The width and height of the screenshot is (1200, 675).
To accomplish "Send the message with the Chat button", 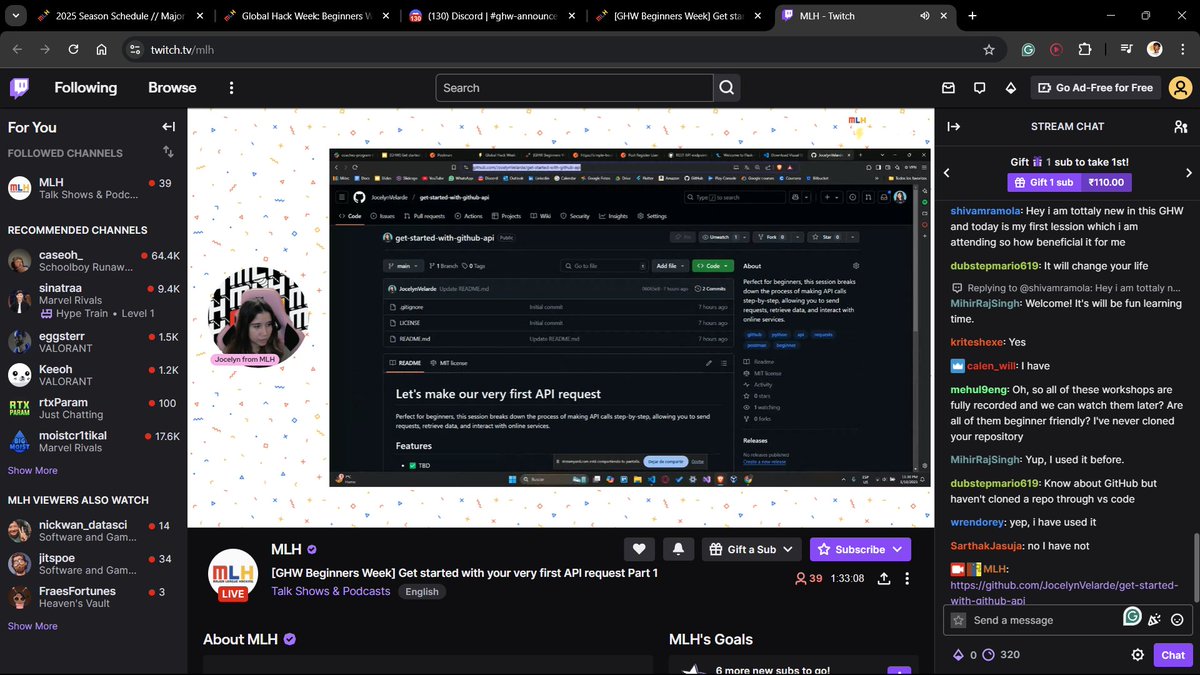I will (x=1174, y=655).
